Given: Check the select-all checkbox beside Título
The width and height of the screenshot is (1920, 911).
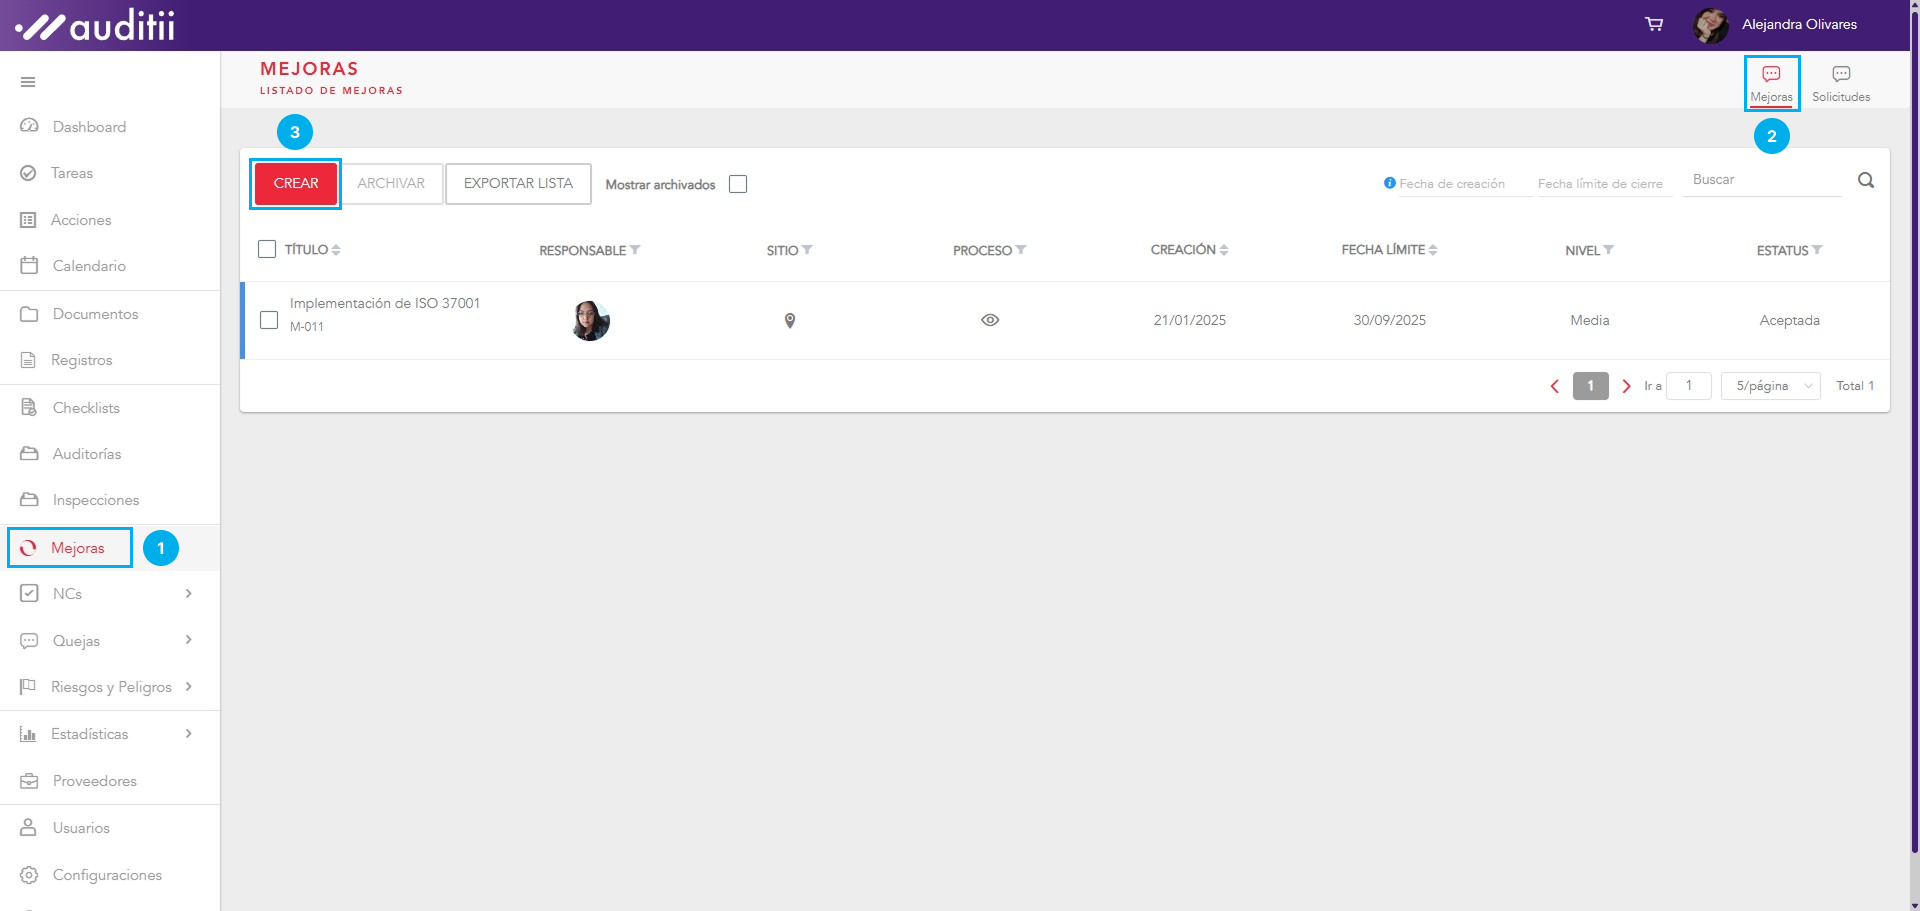Looking at the screenshot, I should (267, 249).
